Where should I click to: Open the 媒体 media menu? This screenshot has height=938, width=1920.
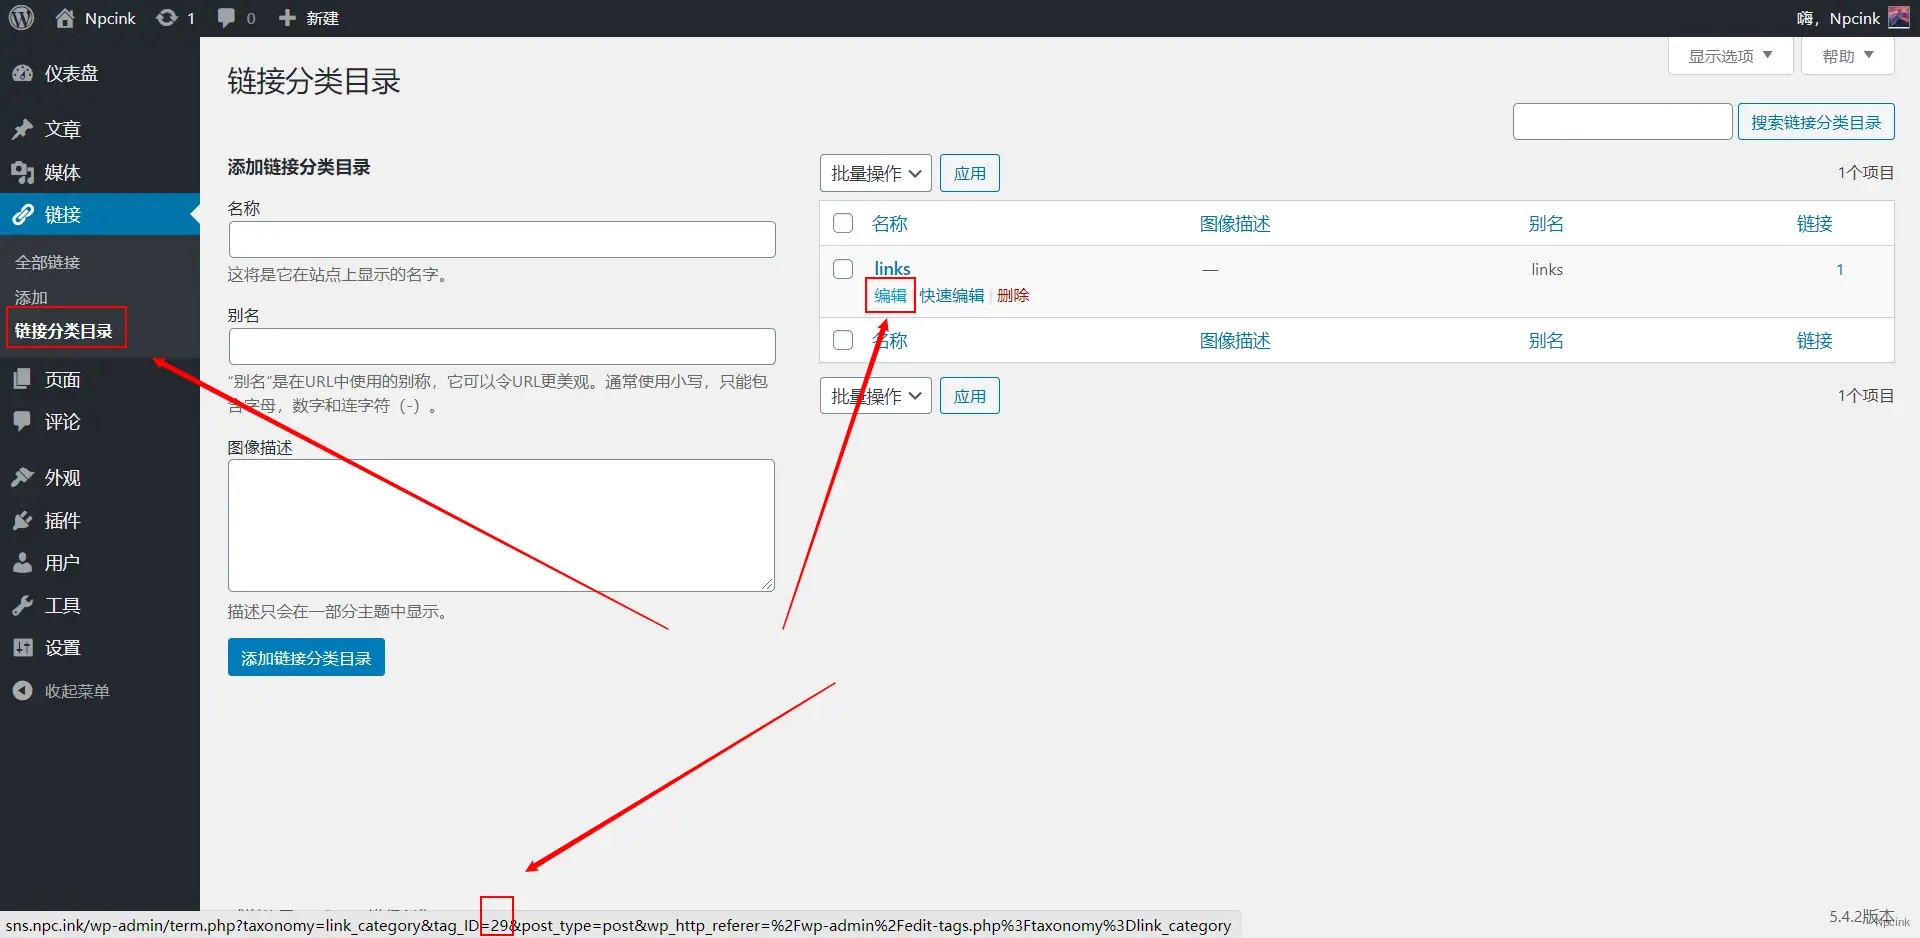tap(62, 172)
